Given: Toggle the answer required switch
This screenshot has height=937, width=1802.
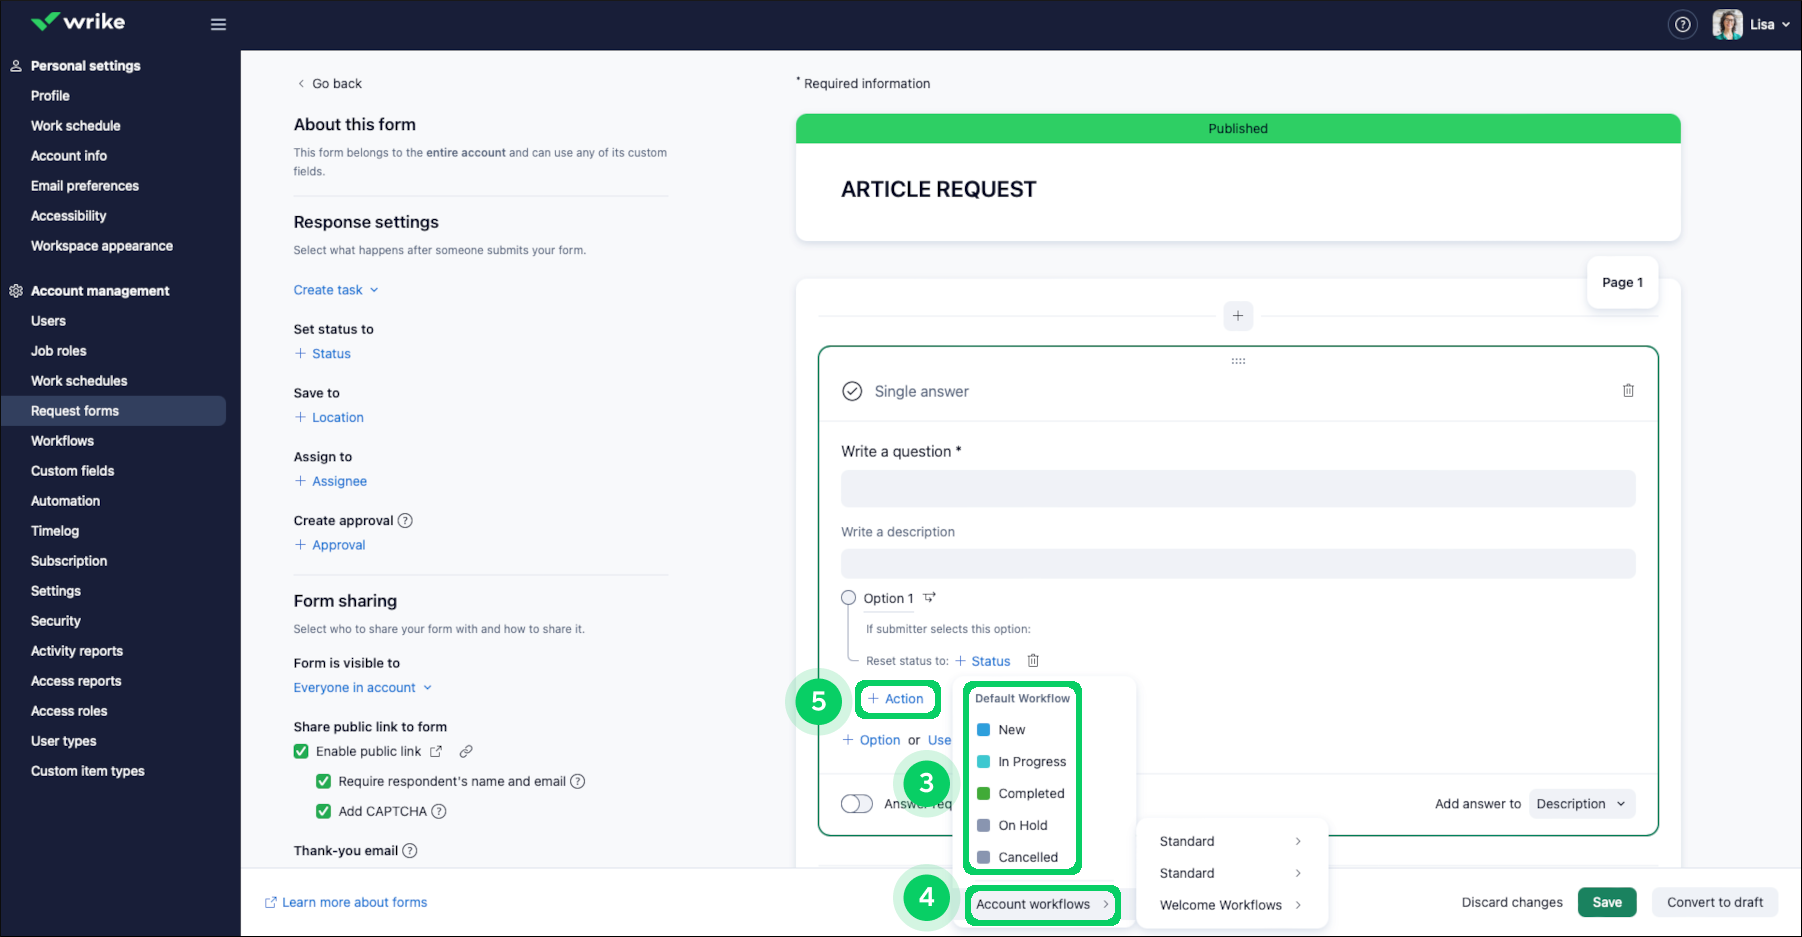Looking at the screenshot, I should [857, 804].
